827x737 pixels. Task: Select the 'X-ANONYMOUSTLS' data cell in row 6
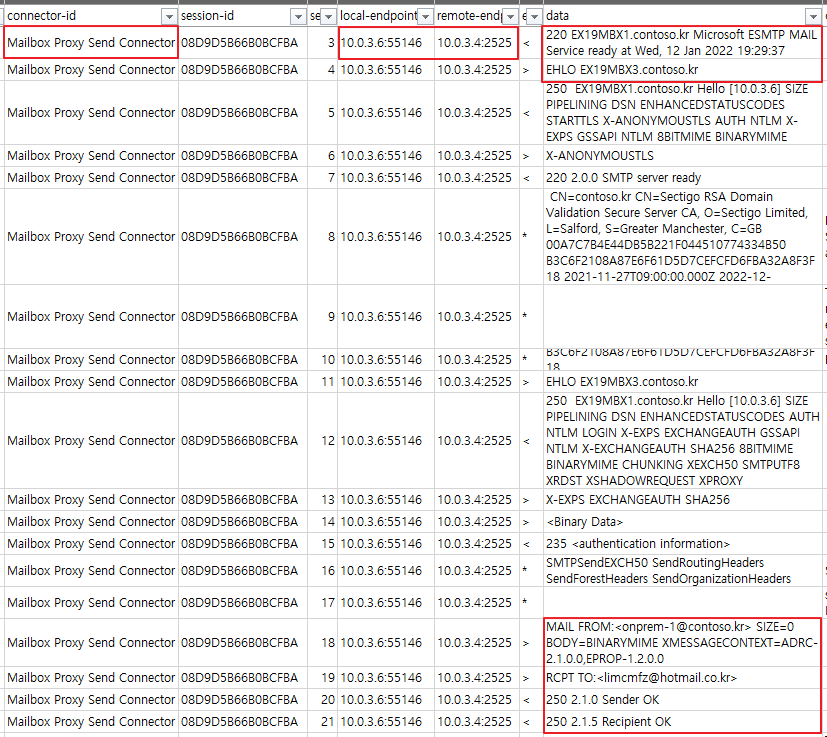682,156
